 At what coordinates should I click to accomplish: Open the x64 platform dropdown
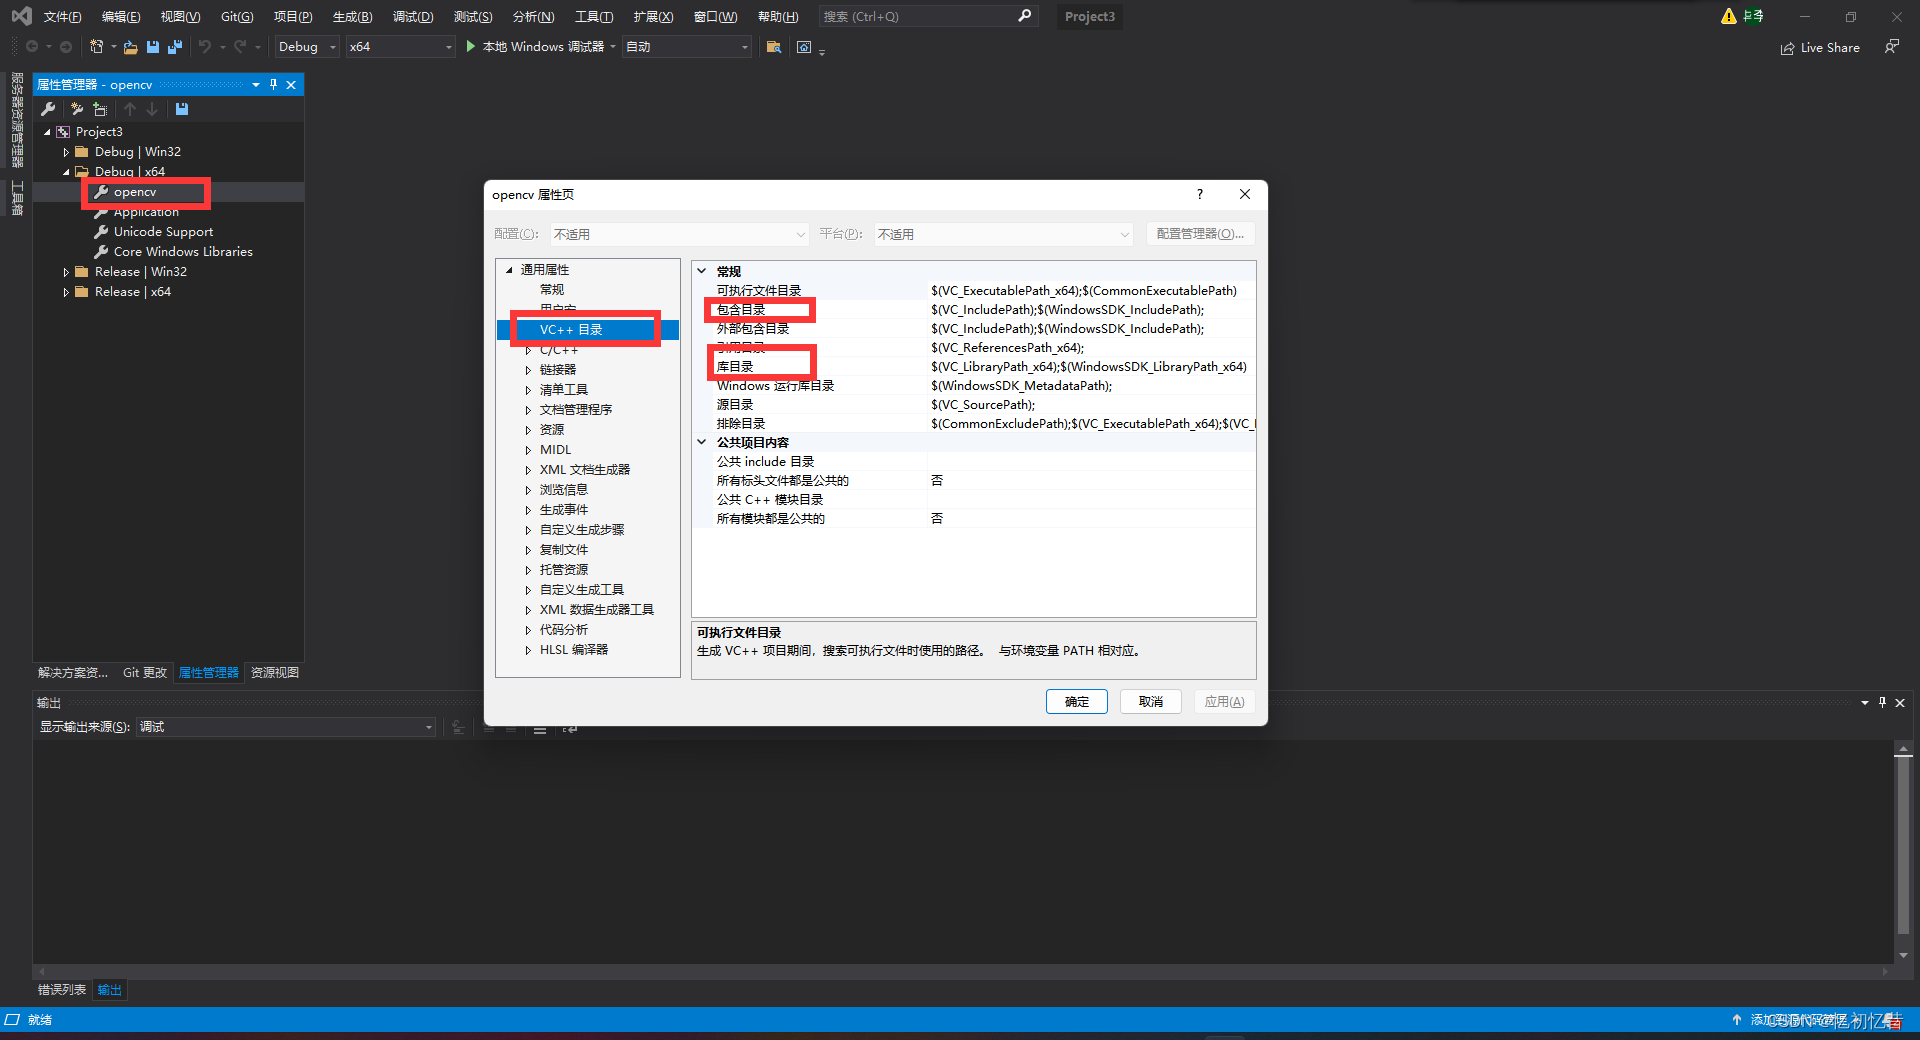400,47
